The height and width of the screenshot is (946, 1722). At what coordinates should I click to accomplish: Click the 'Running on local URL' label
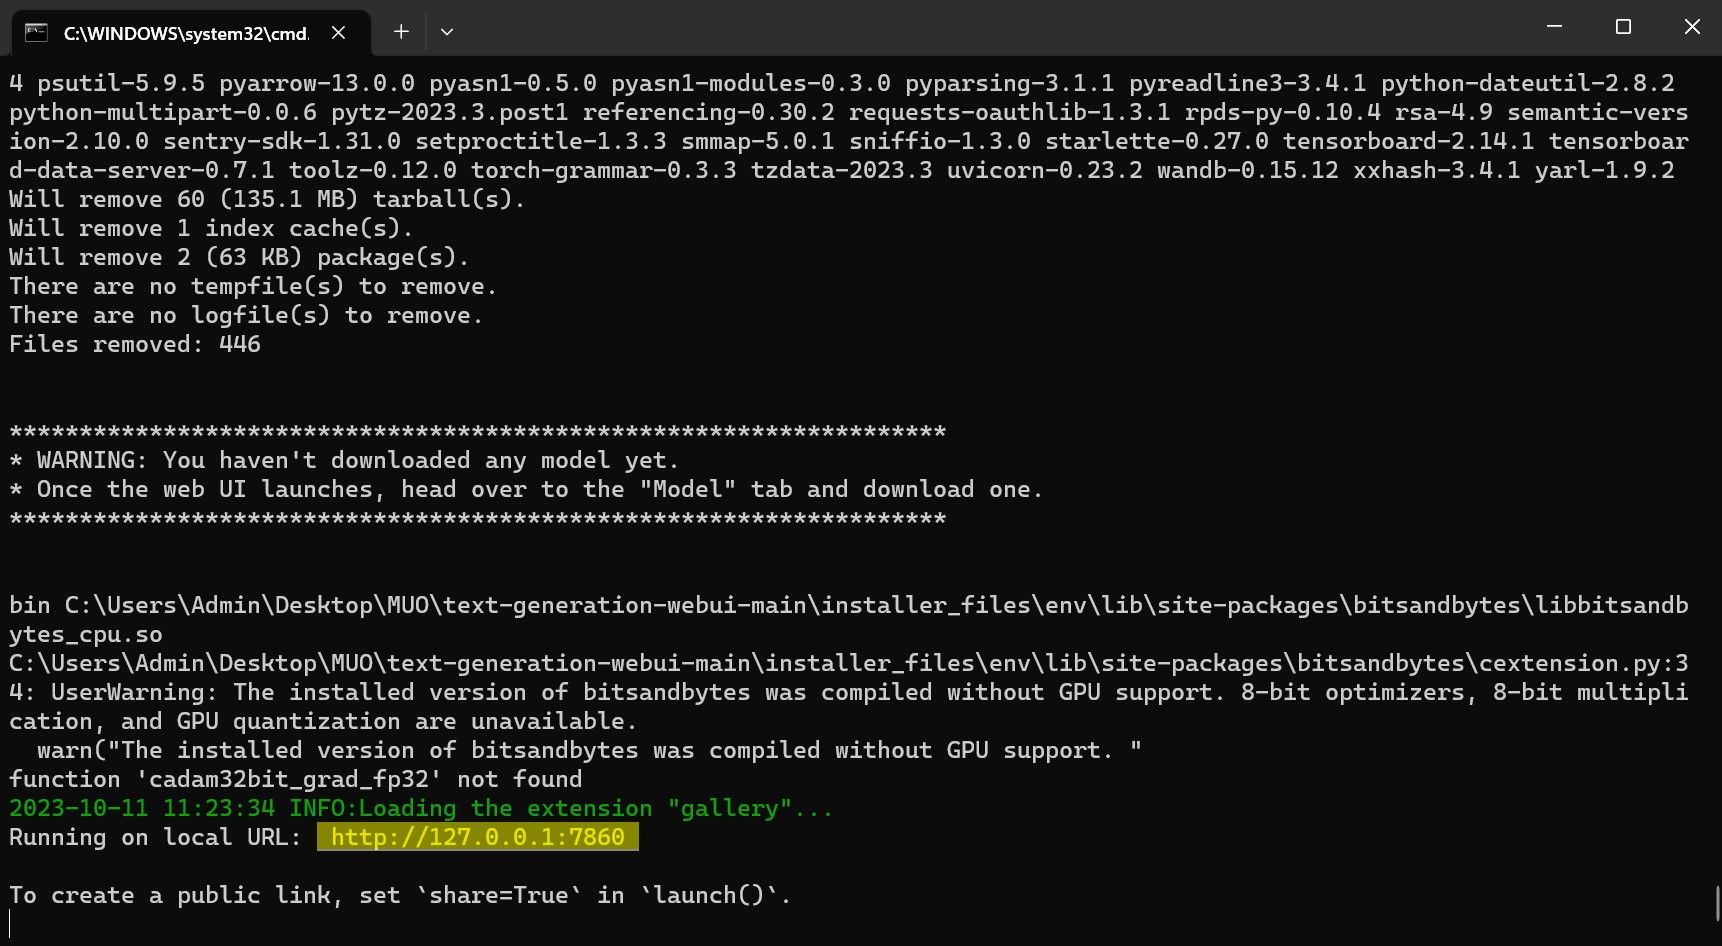click(x=148, y=838)
